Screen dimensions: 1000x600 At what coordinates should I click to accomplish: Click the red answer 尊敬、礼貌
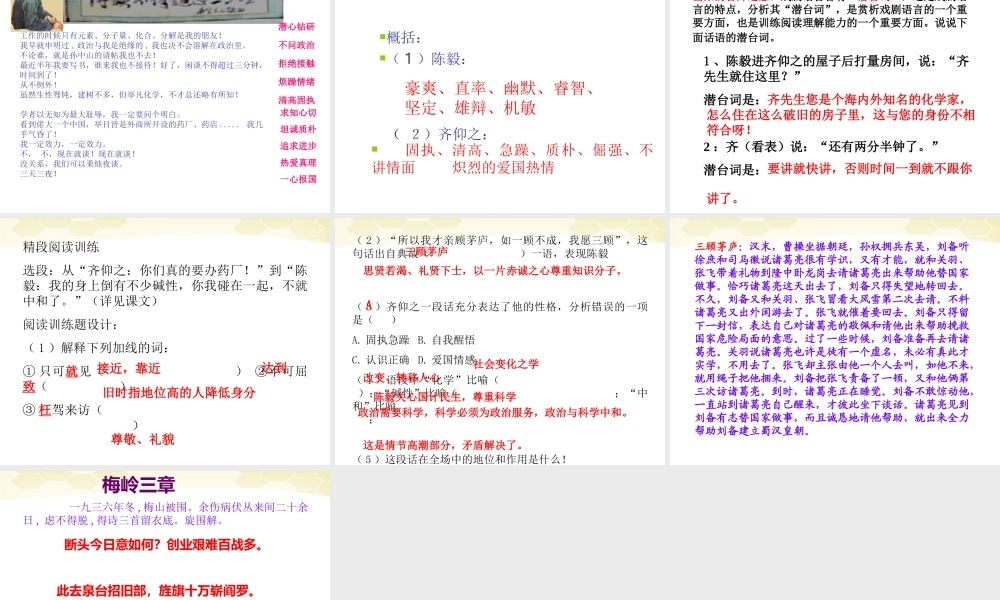coord(142,438)
